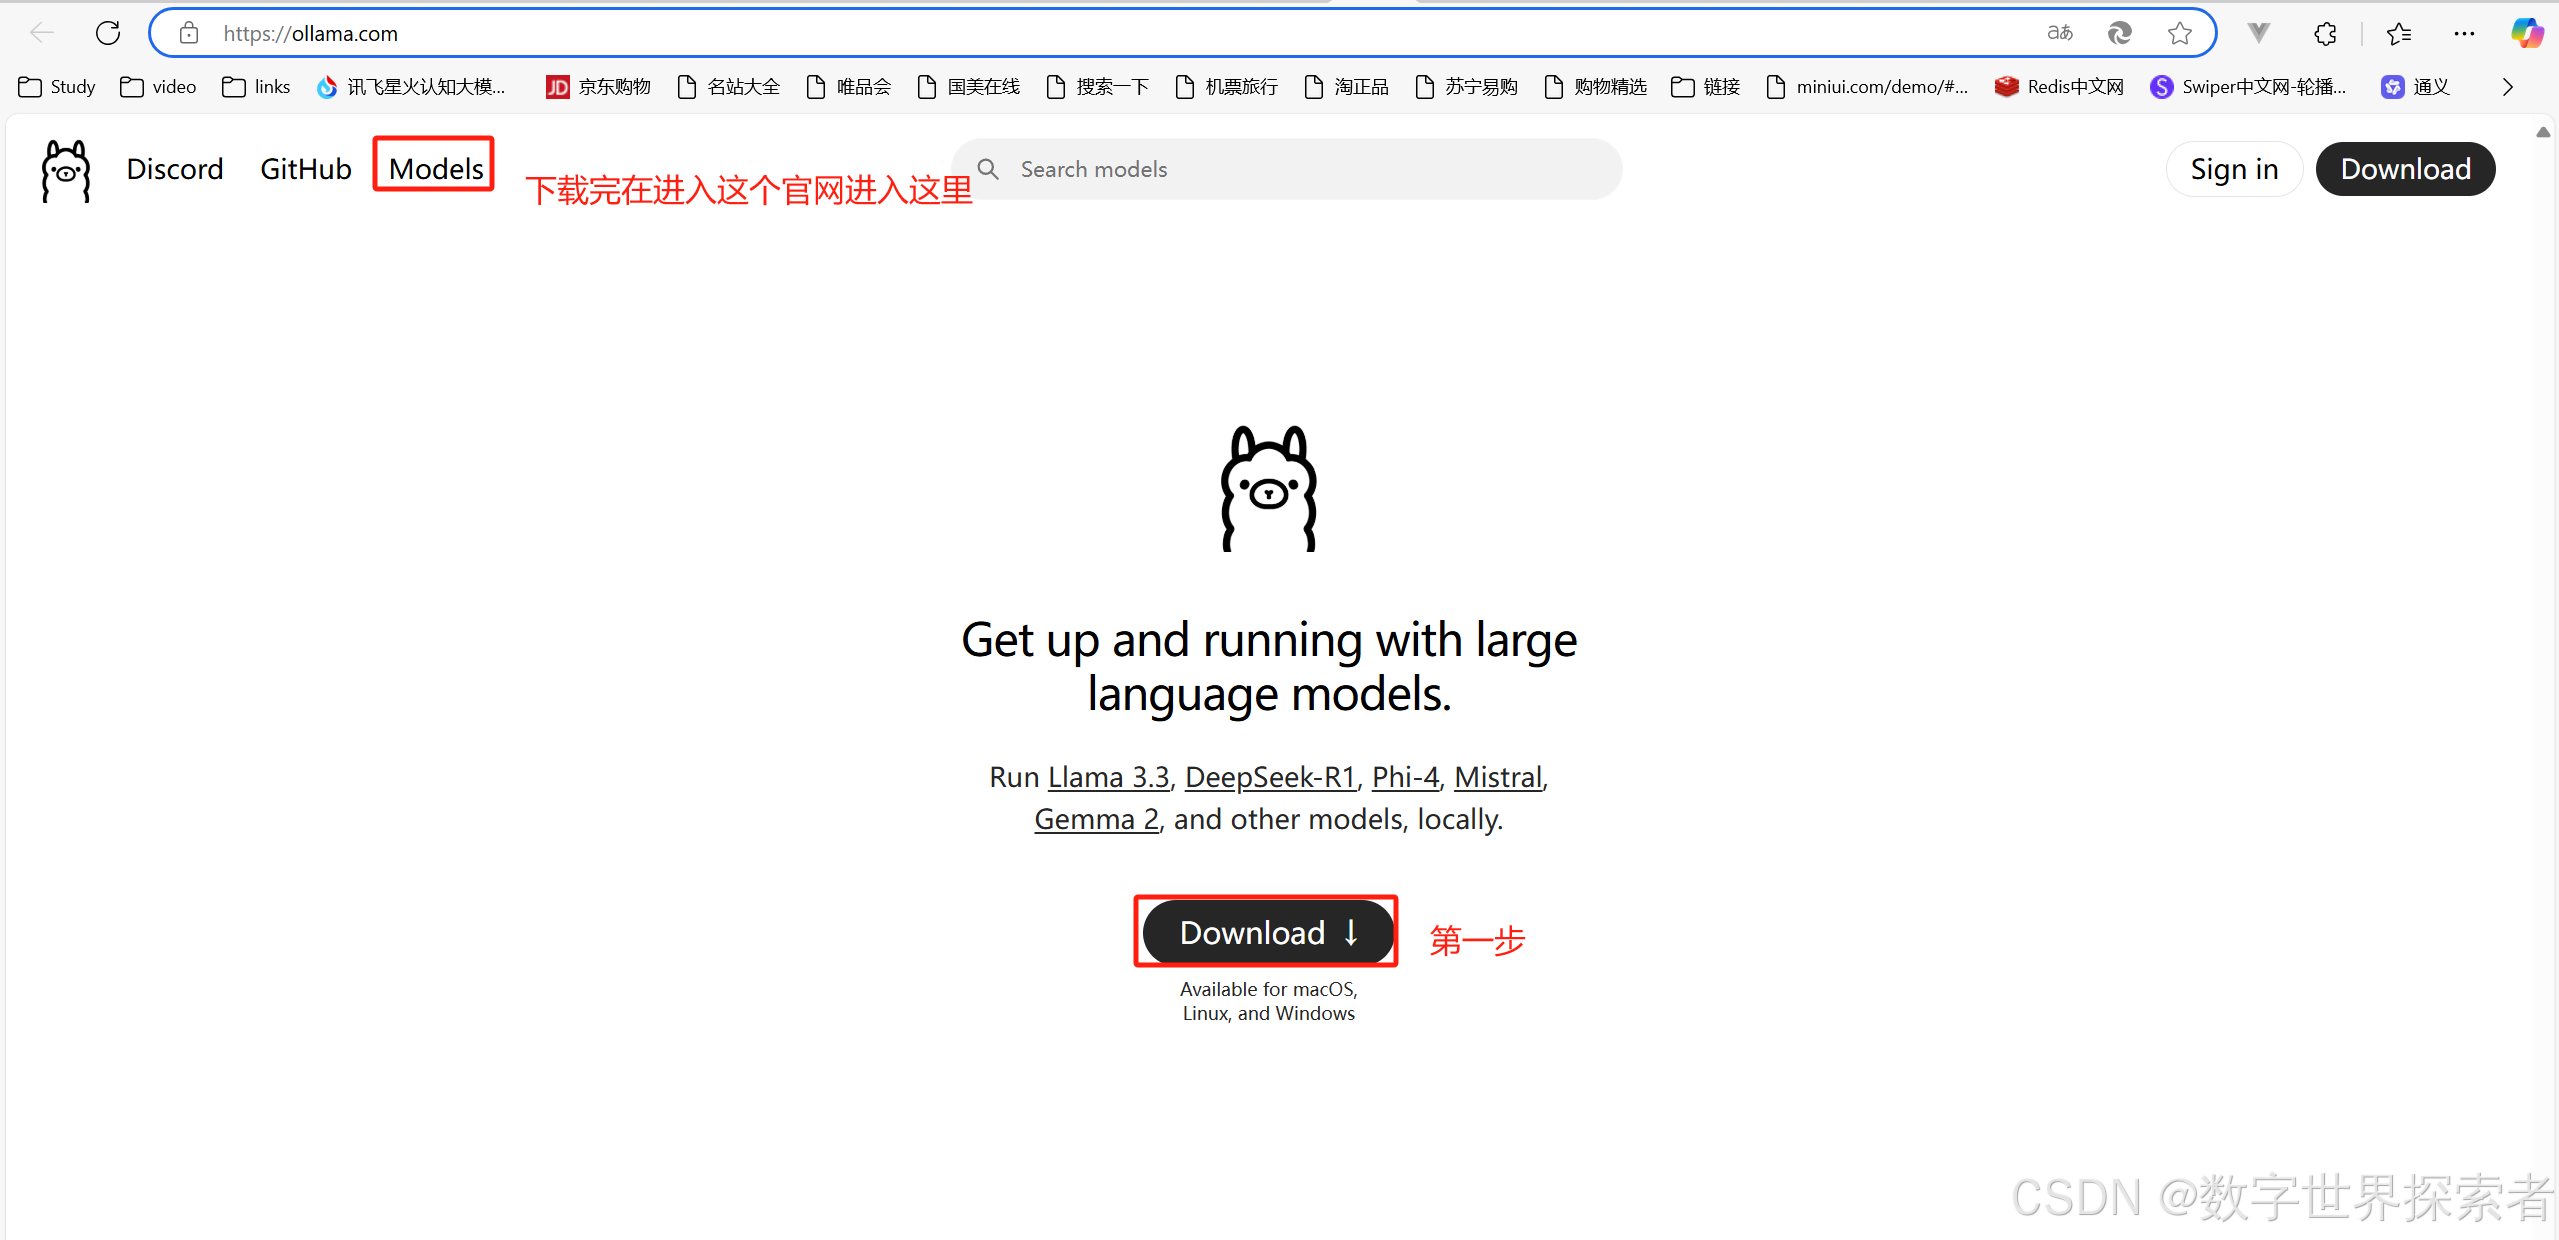
Task: Open browser Settings and more ellipsis menu
Action: [2464, 34]
